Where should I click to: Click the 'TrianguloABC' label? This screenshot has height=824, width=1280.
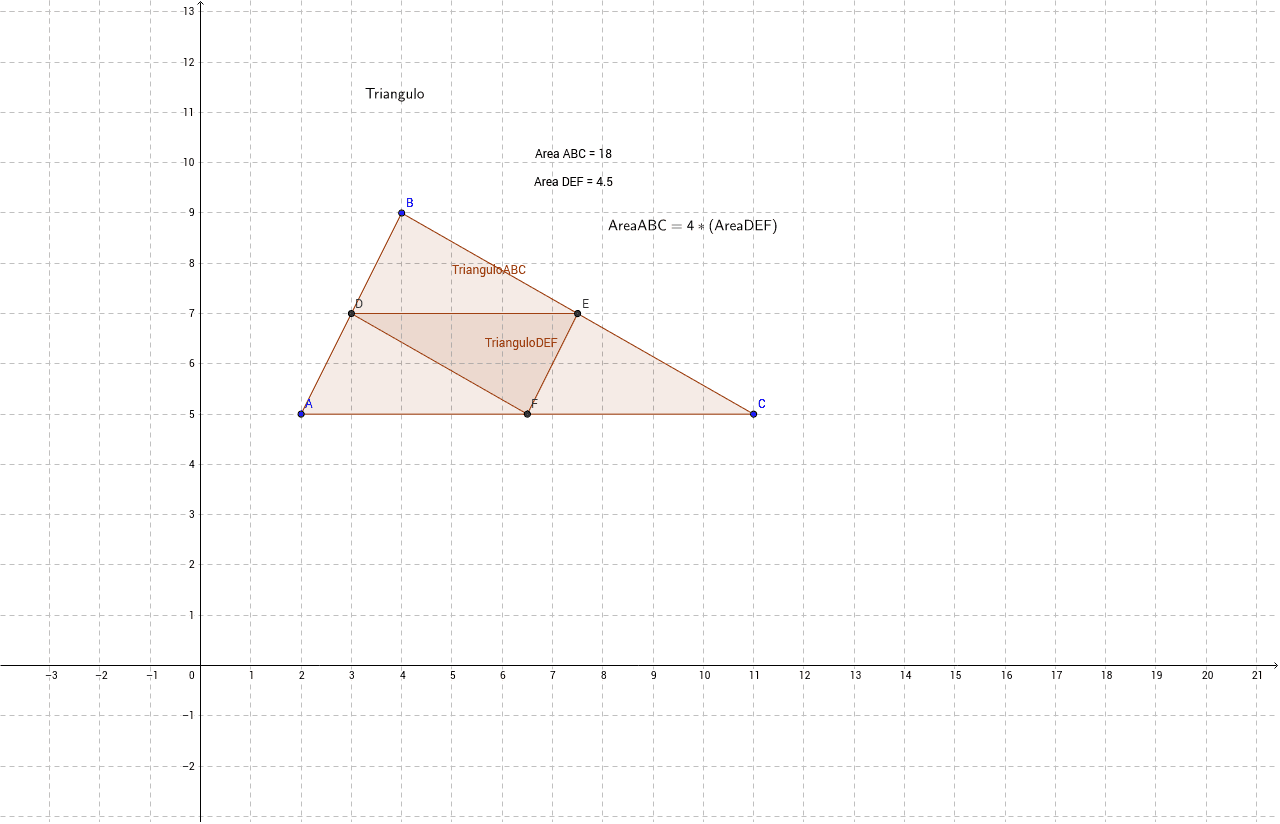click(488, 270)
